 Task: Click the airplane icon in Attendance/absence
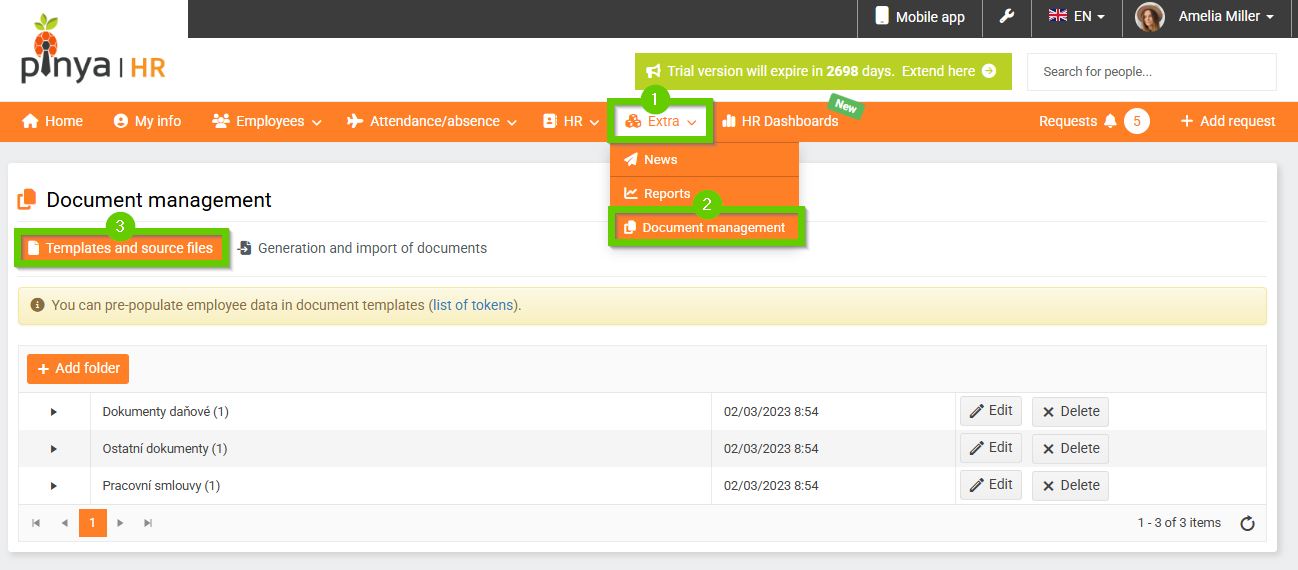[355, 121]
